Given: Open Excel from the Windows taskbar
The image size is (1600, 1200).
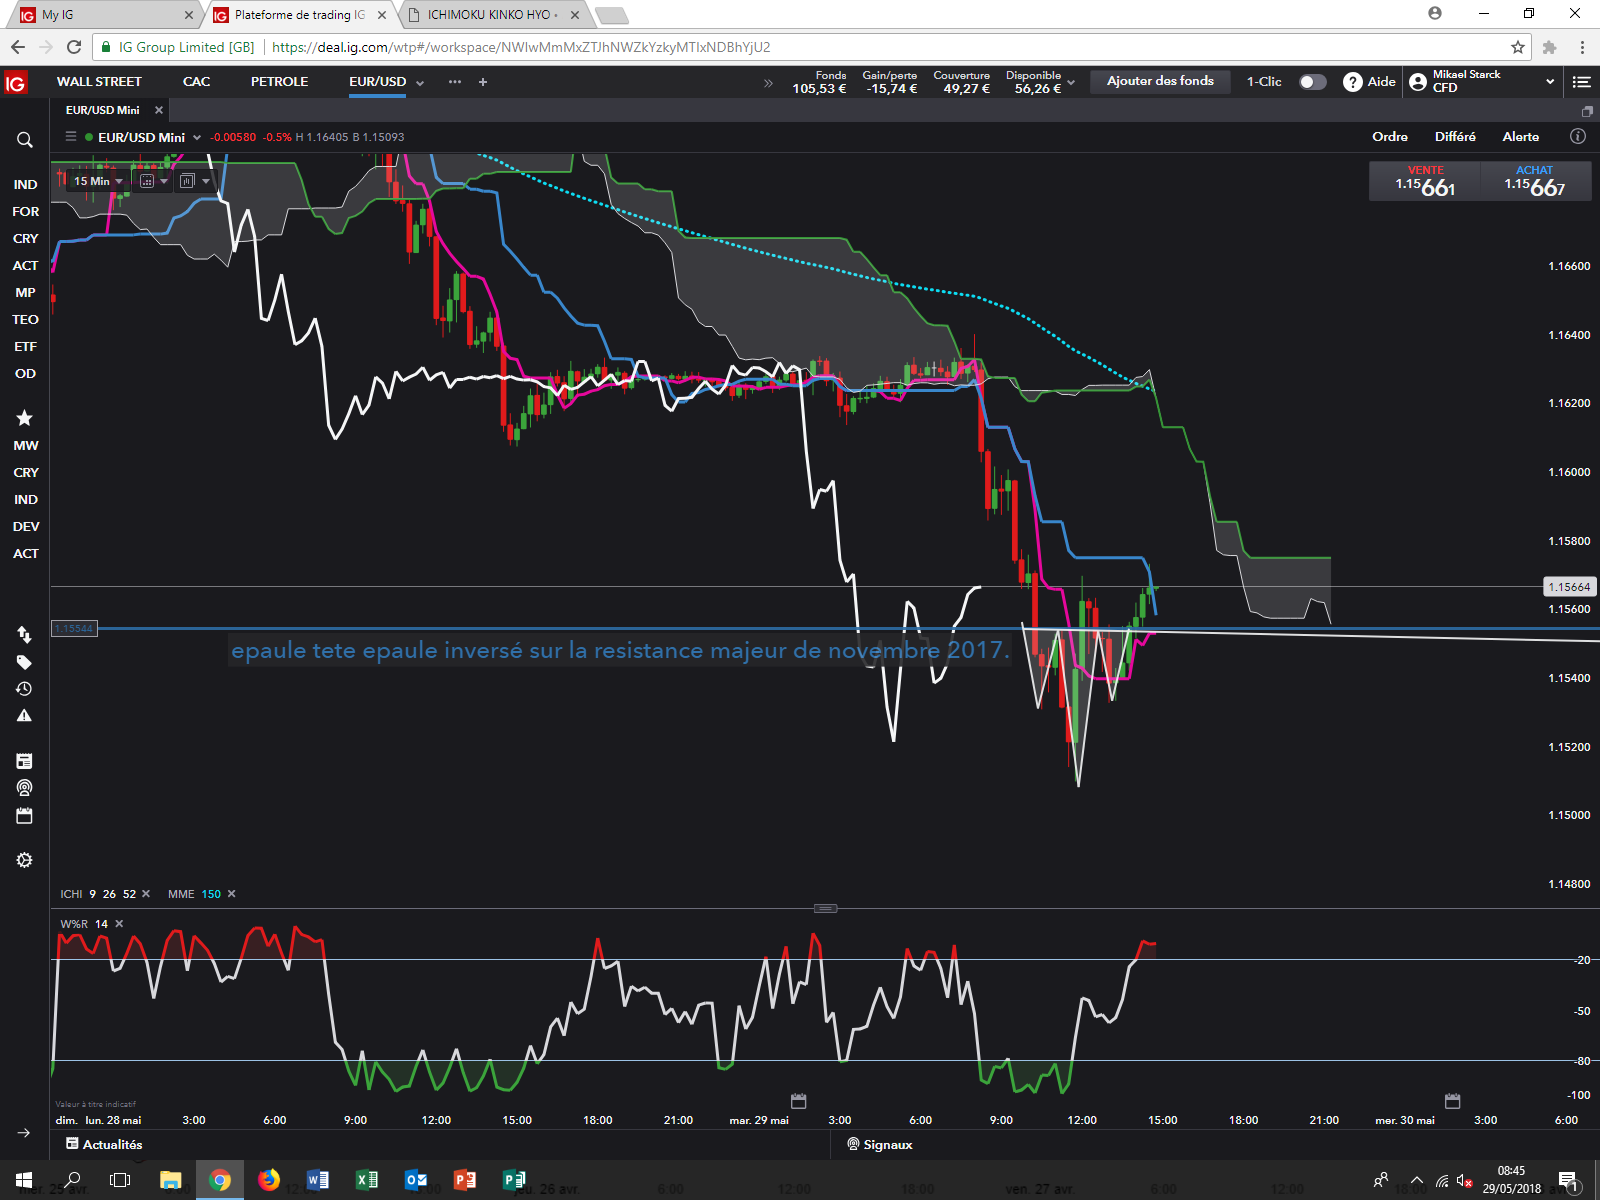Looking at the screenshot, I should 367,1180.
